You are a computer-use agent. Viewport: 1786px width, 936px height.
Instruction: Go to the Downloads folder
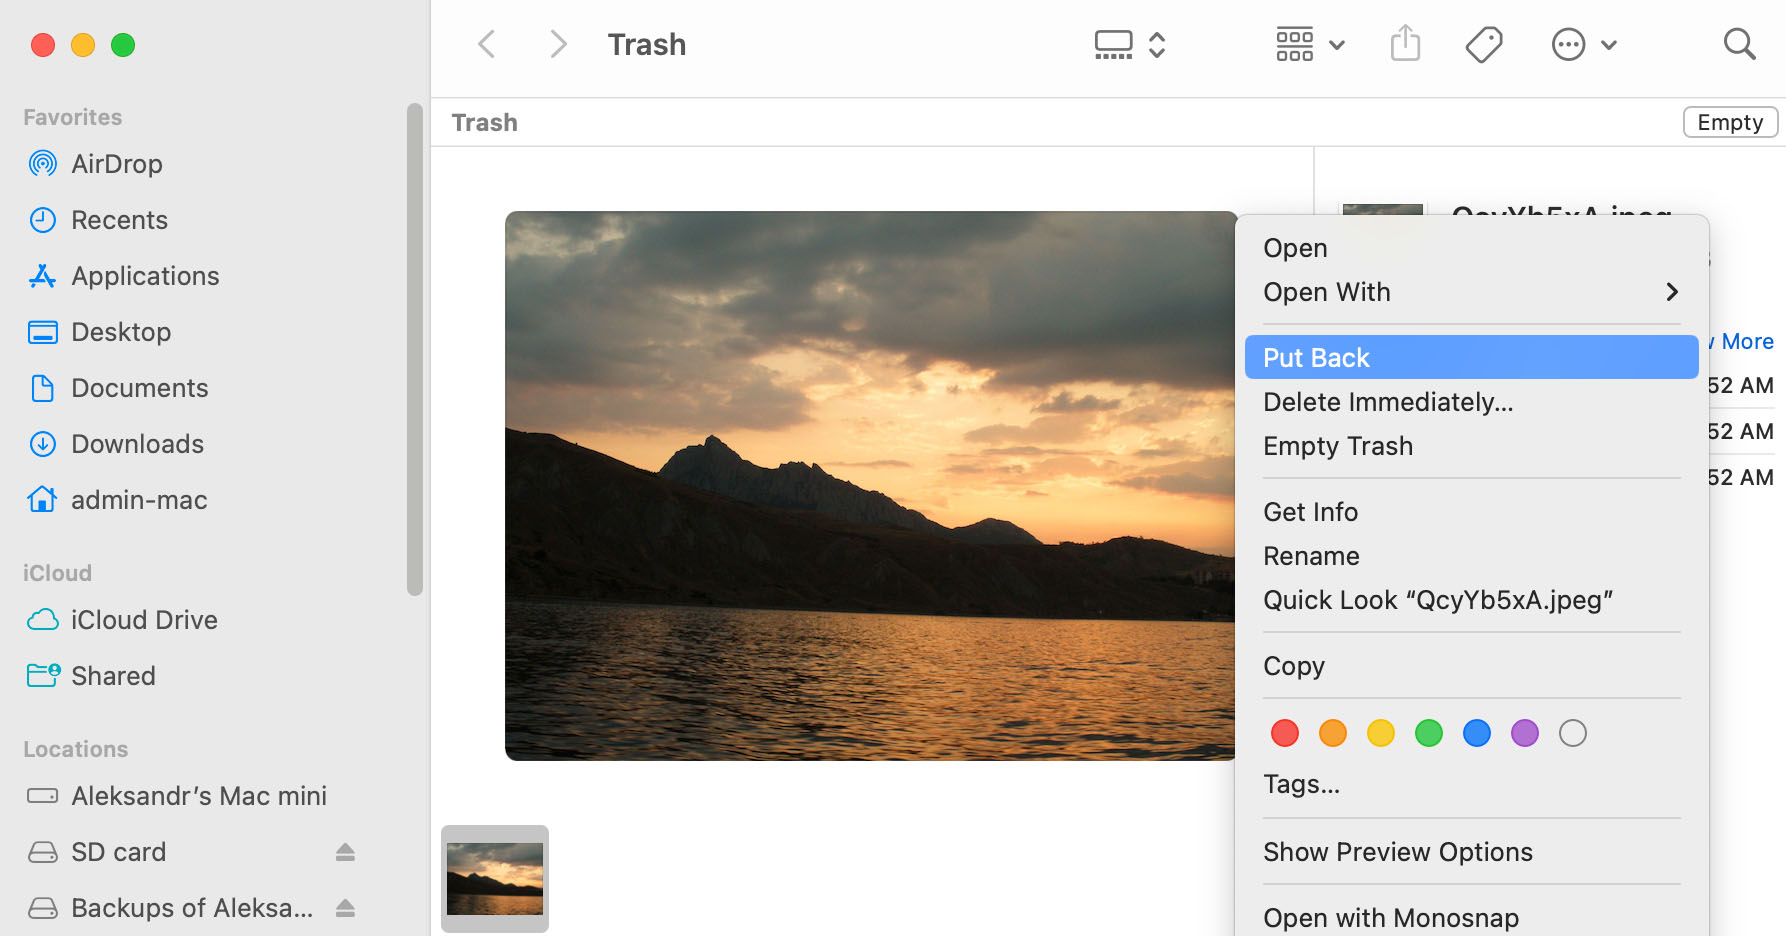click(x=137, y=443)
